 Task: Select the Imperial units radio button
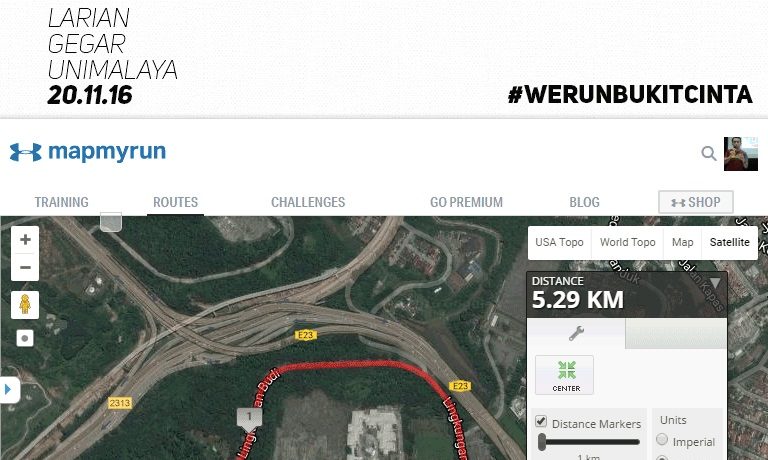(662, 439)
